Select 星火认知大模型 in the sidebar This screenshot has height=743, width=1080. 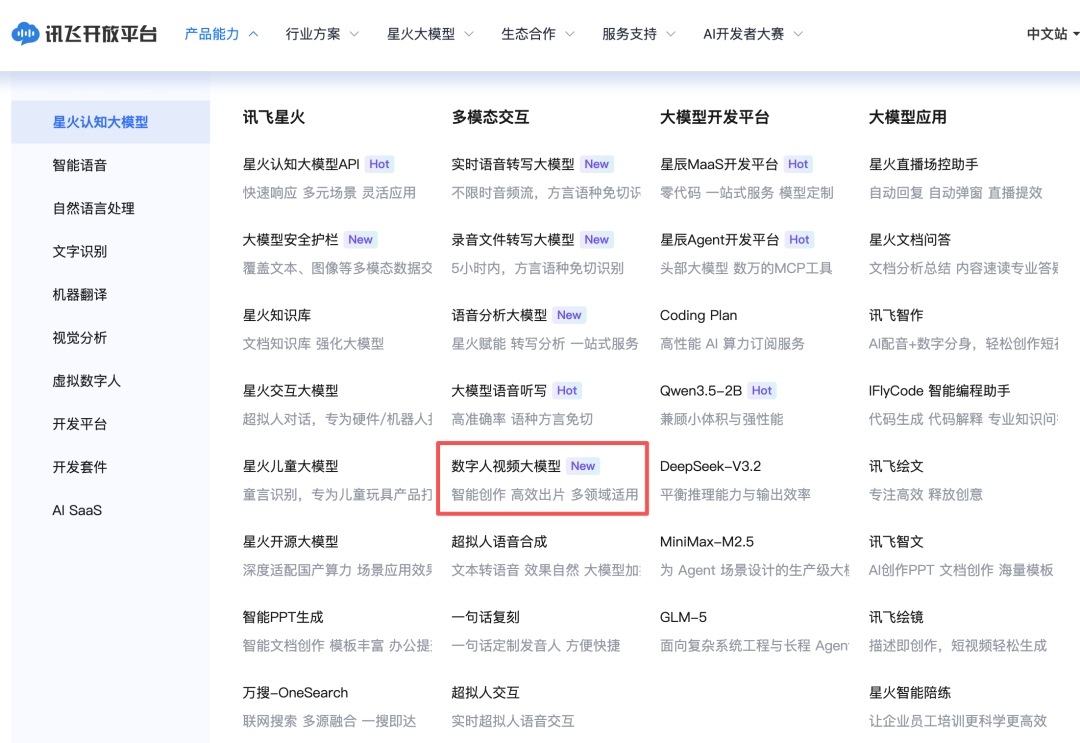pyautogui.click(x=110, y=122)
